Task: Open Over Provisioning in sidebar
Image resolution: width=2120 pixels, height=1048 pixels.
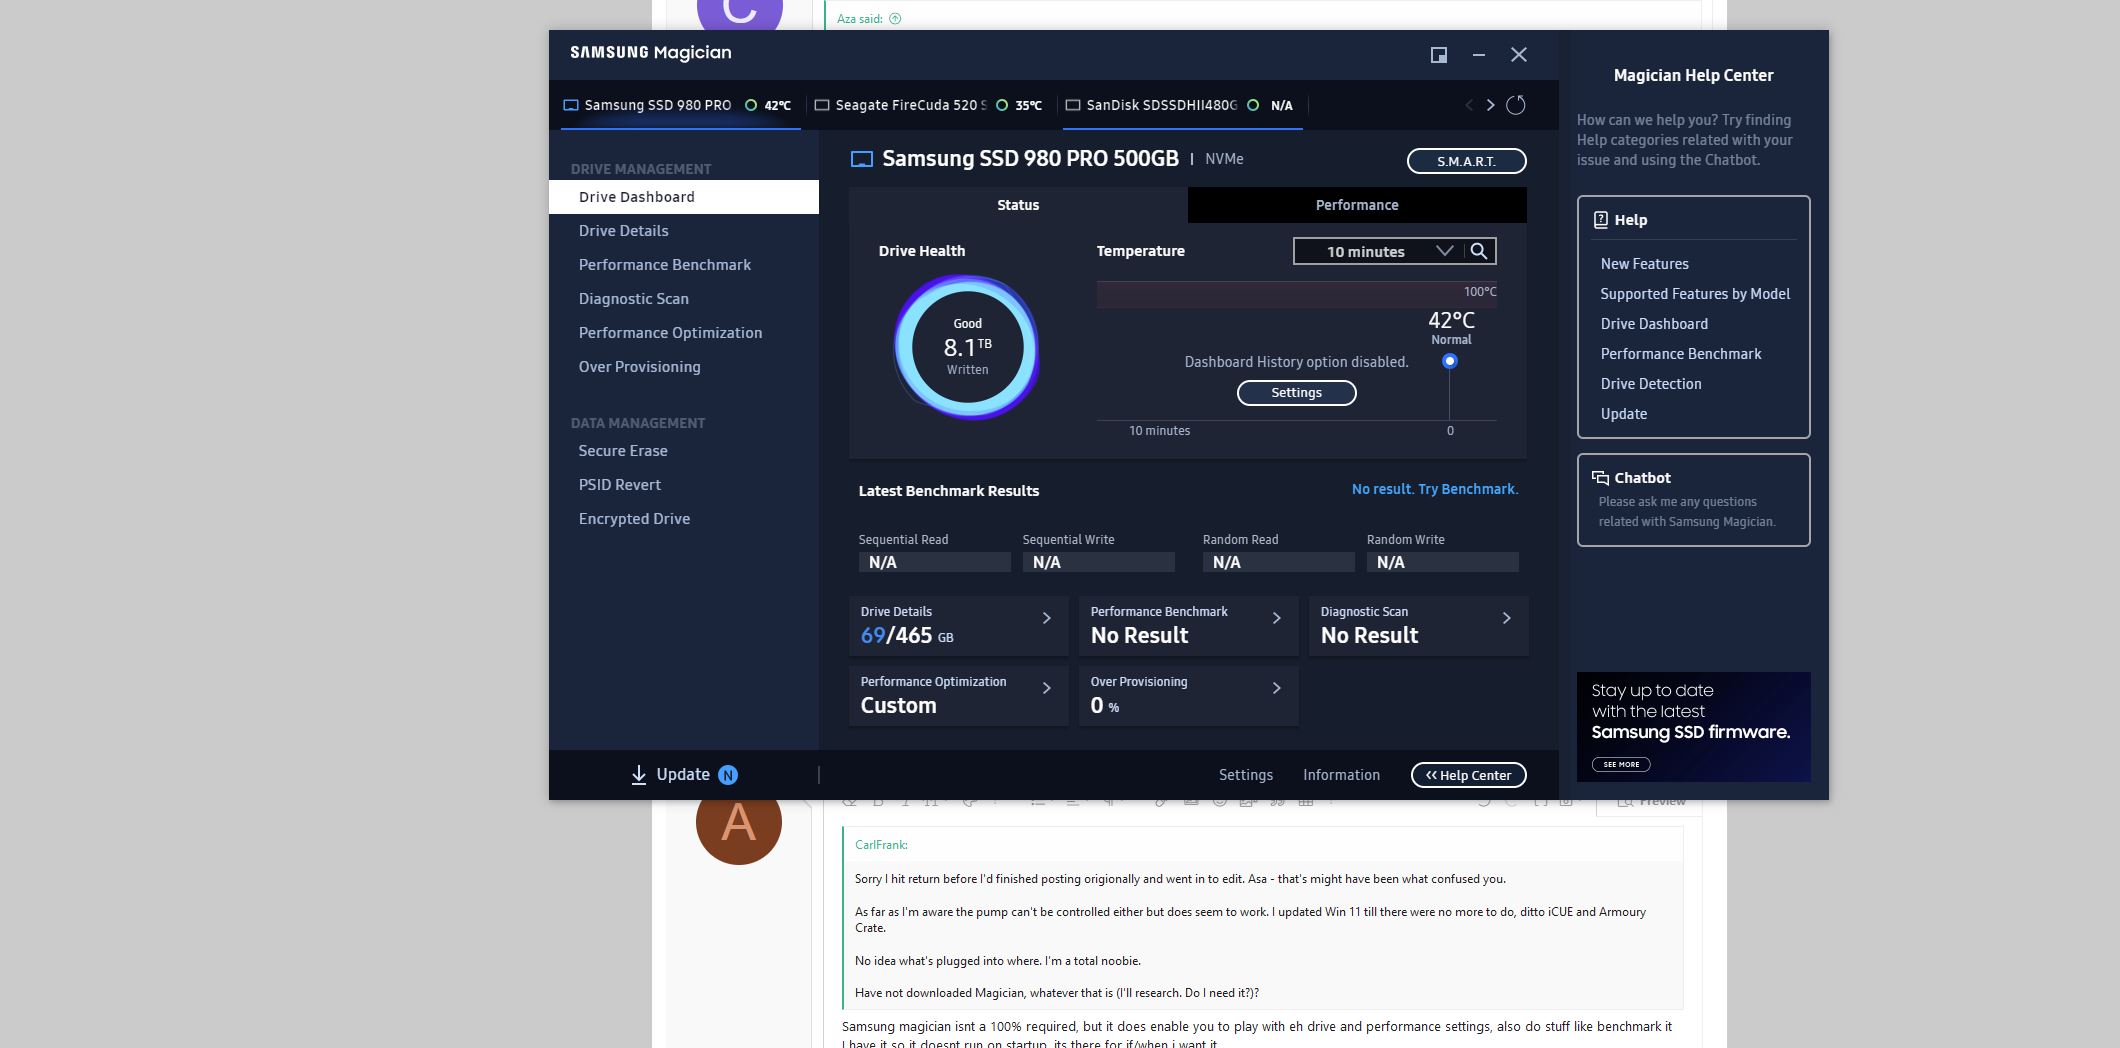Action: pos(684,367)
